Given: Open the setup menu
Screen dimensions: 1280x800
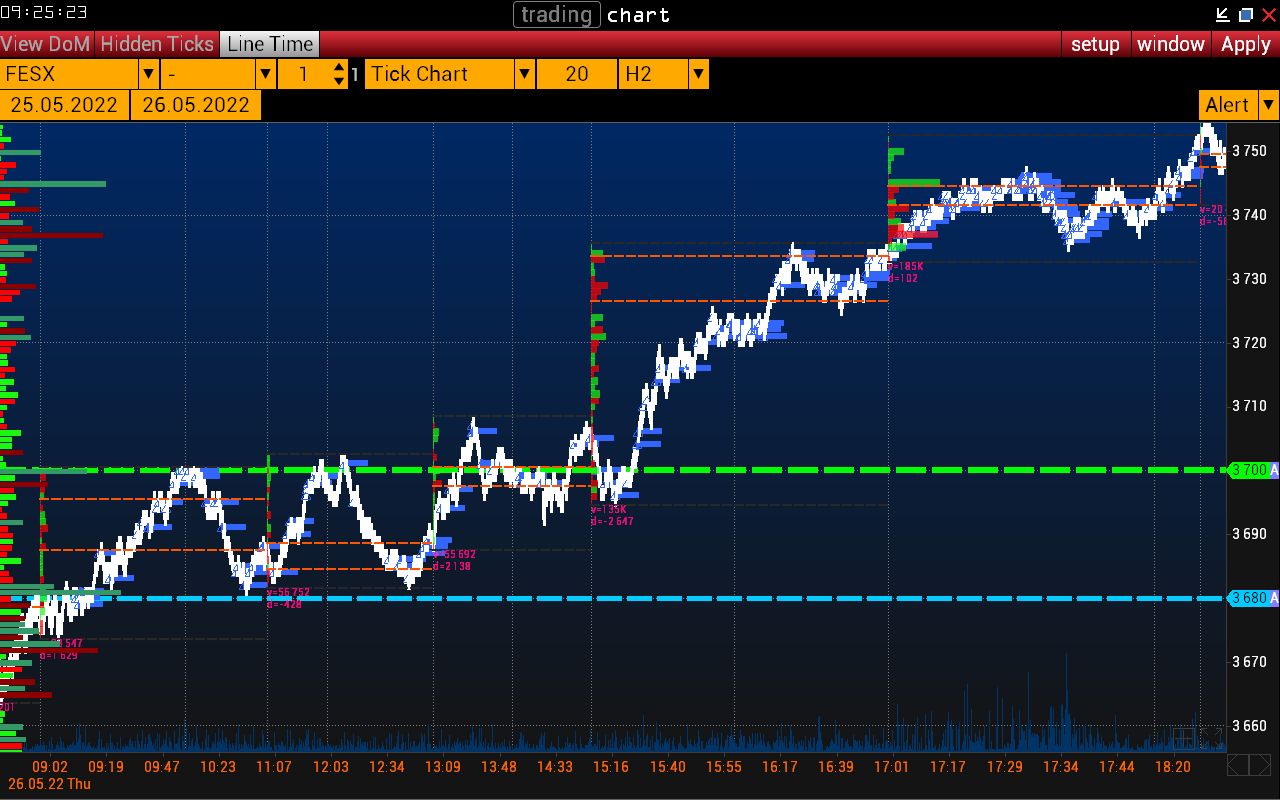Looking at the screenshot, I should (x=1095, y=44).
